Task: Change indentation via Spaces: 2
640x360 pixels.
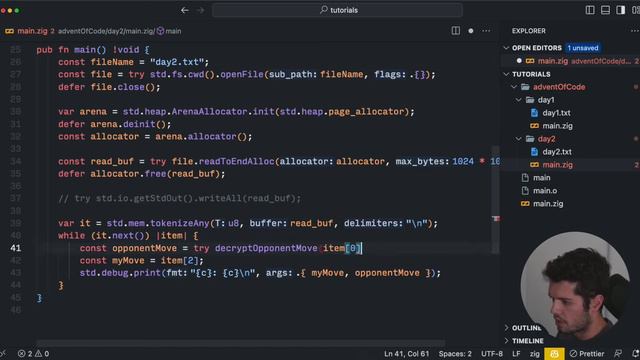Action: pyautogui.click(x=455, y=353)
